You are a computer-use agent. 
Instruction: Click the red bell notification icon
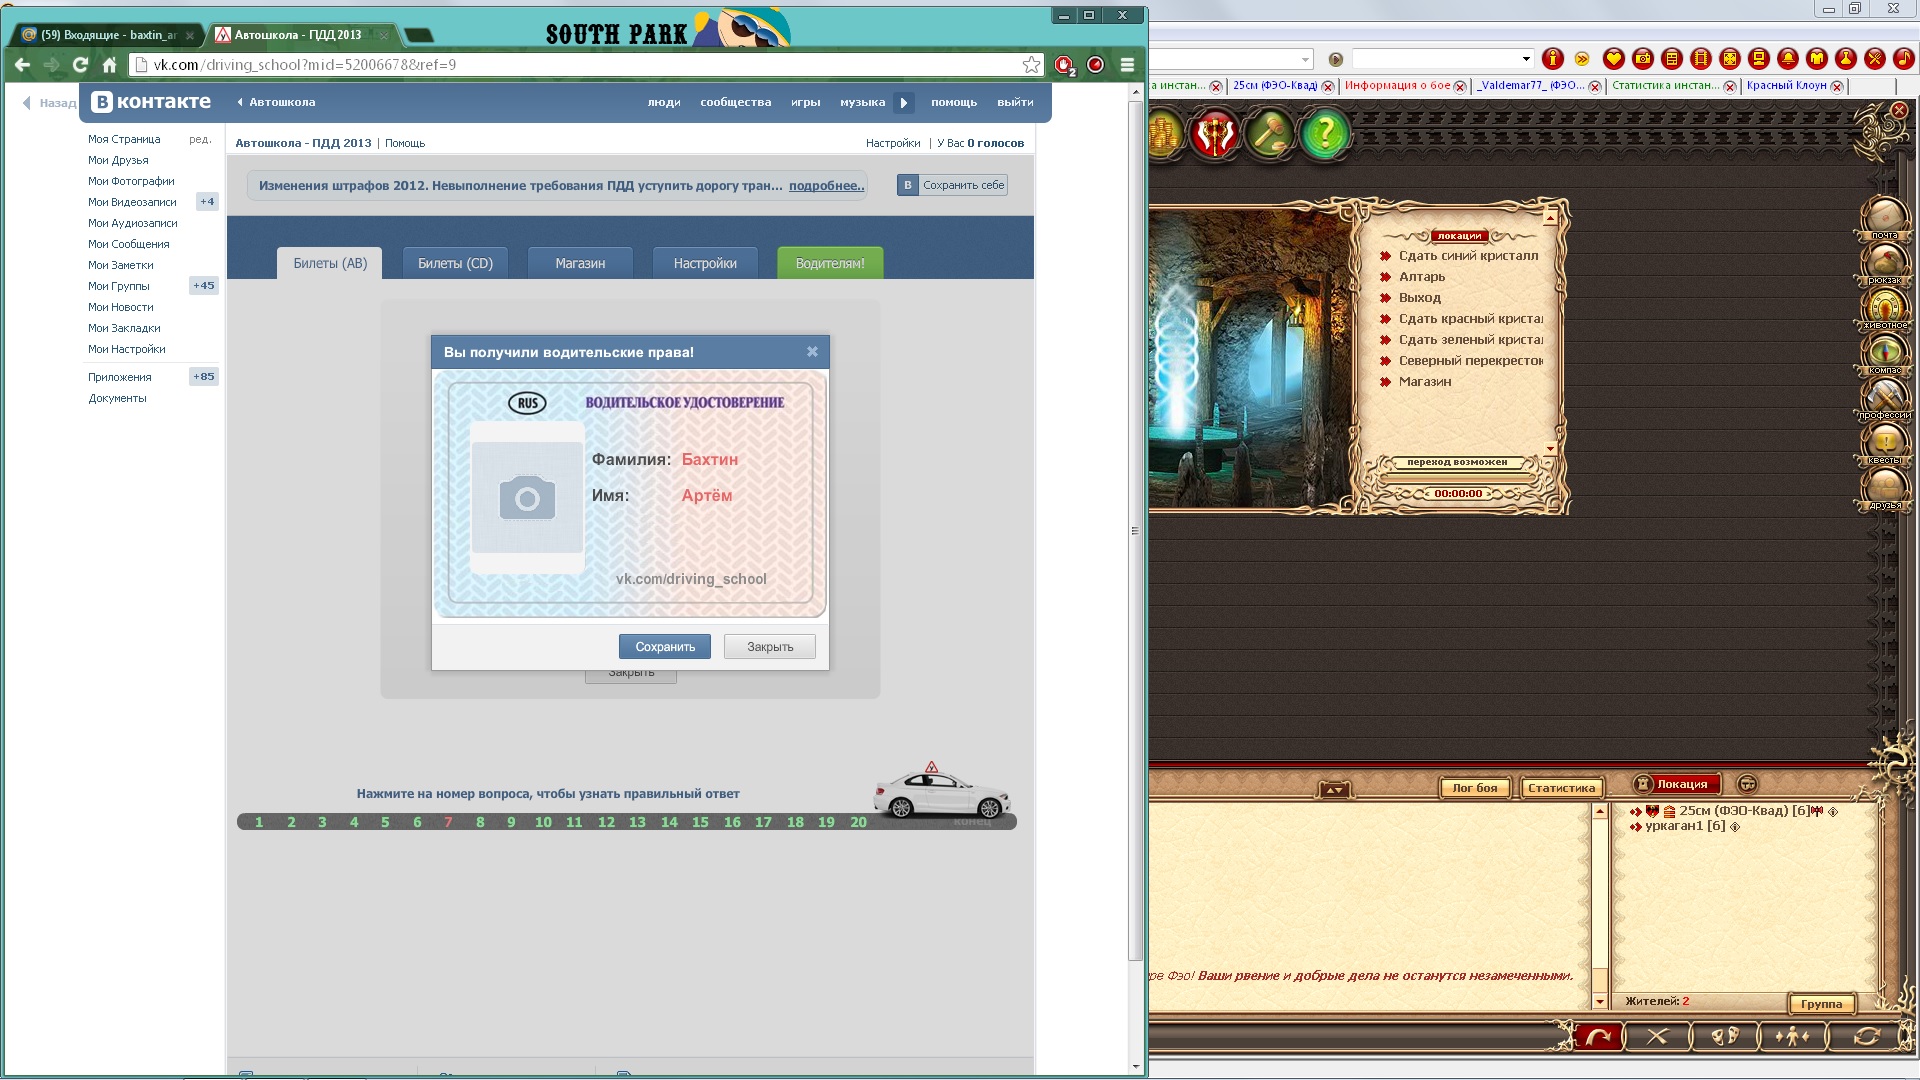[1787, 59]
